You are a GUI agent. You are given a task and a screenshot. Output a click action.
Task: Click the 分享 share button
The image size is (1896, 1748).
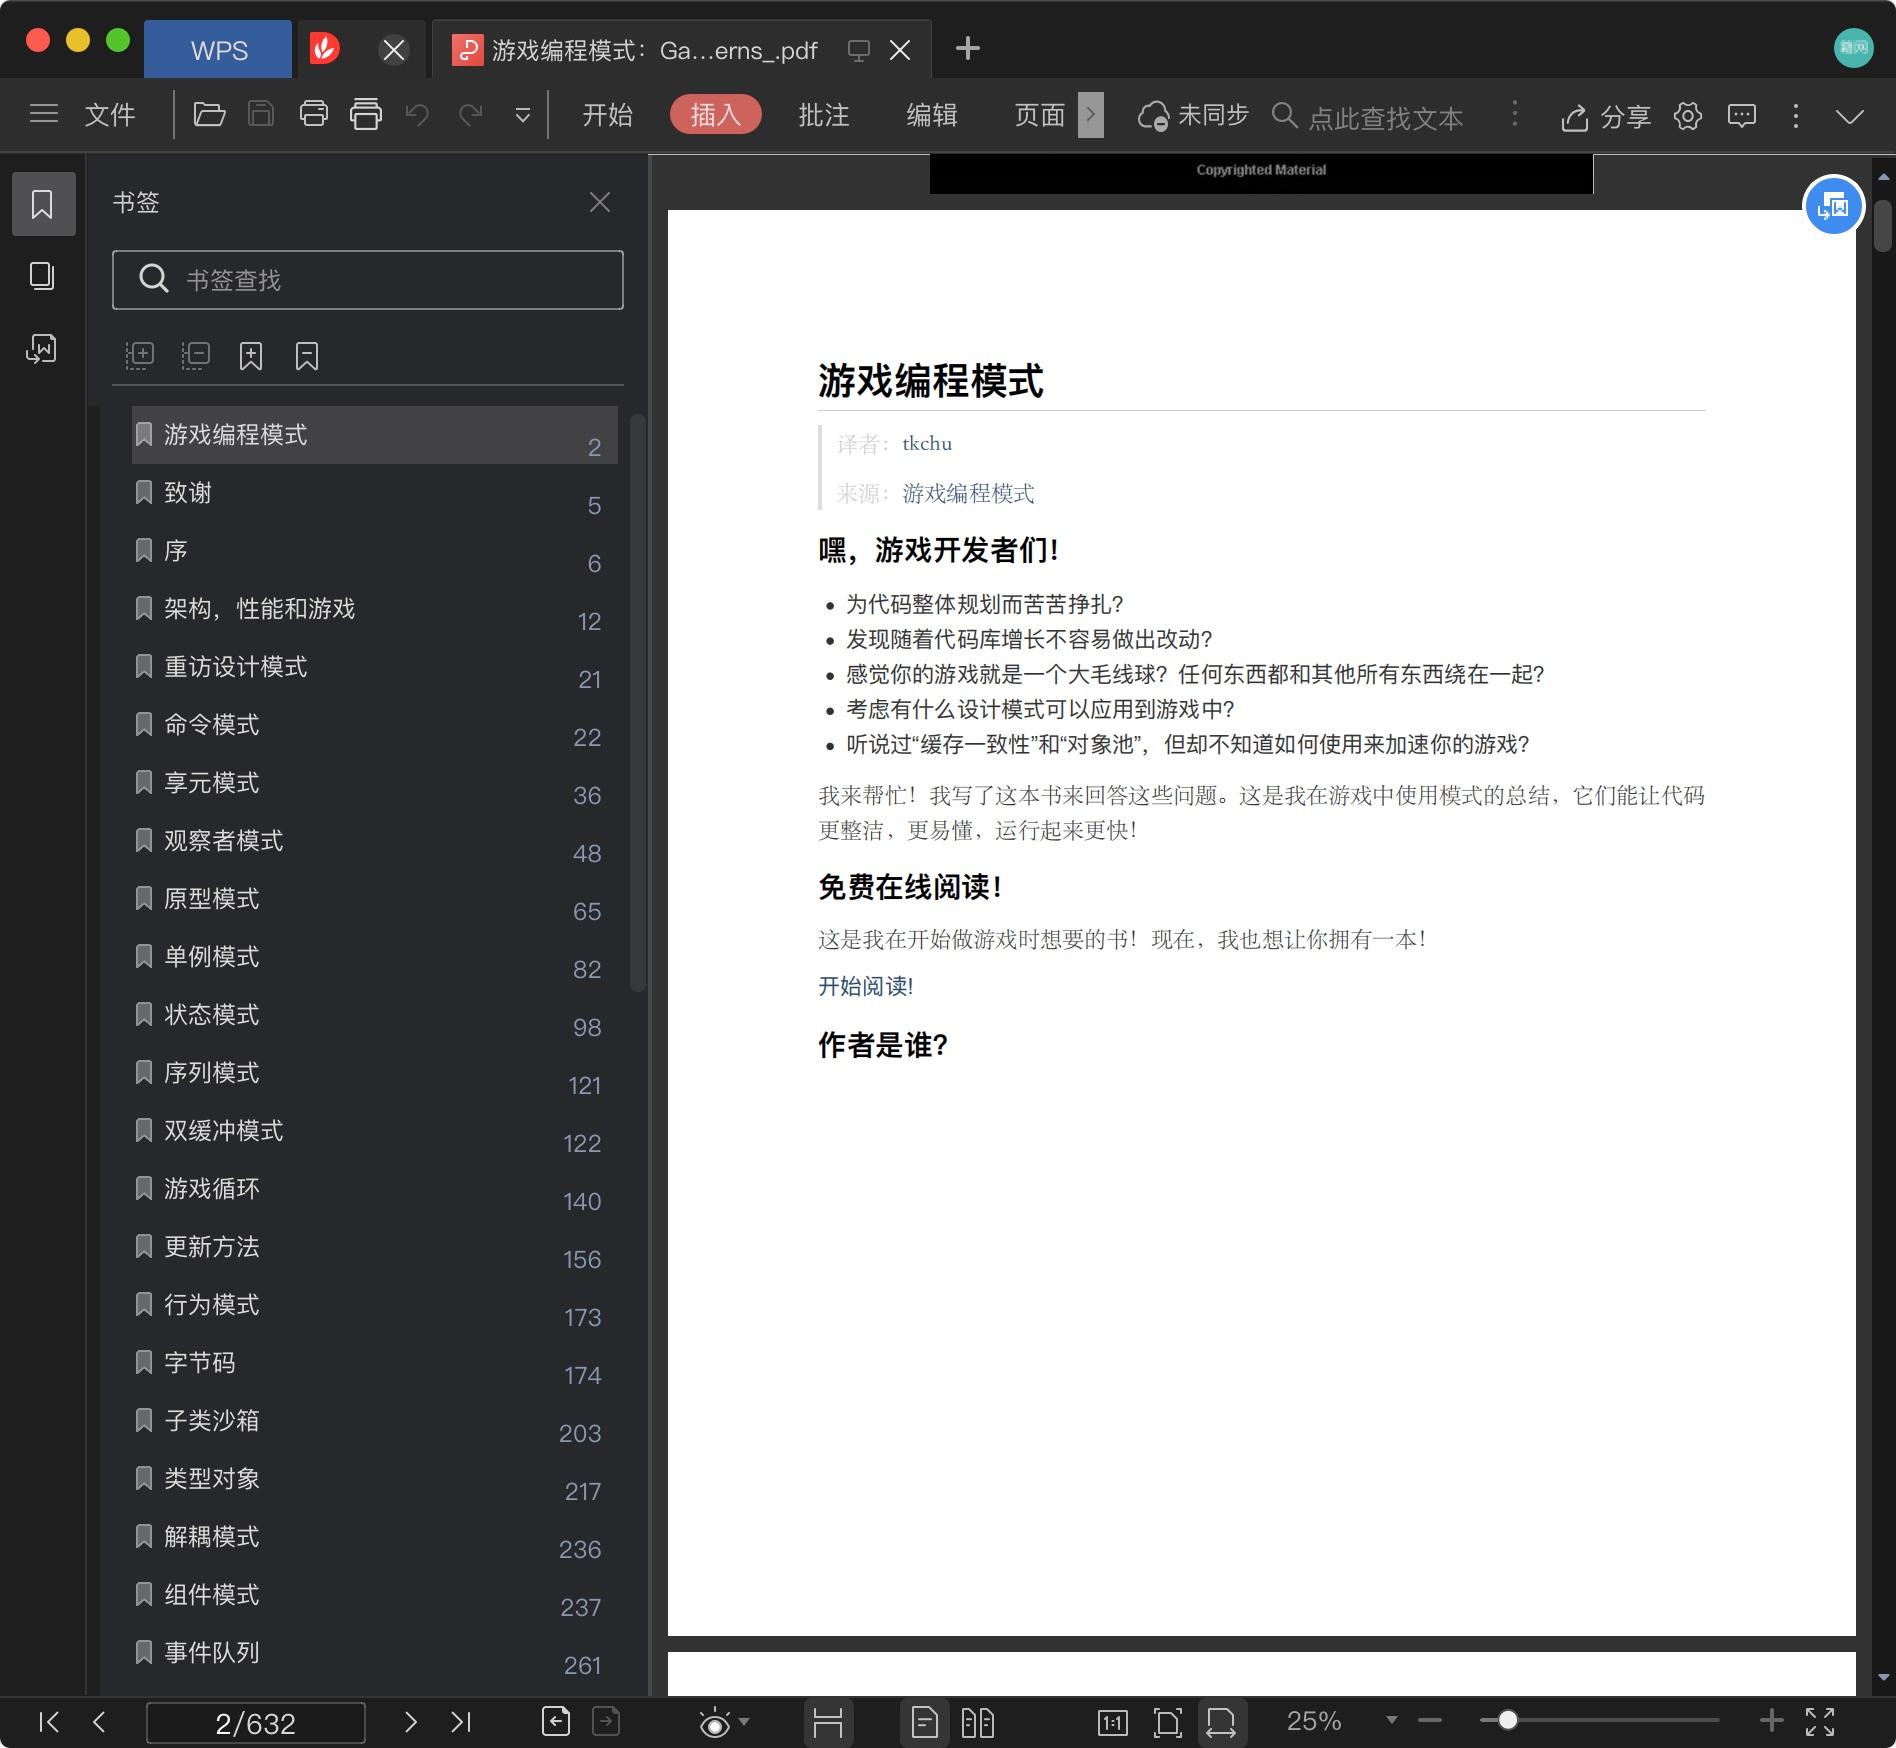coord(1605,117)
